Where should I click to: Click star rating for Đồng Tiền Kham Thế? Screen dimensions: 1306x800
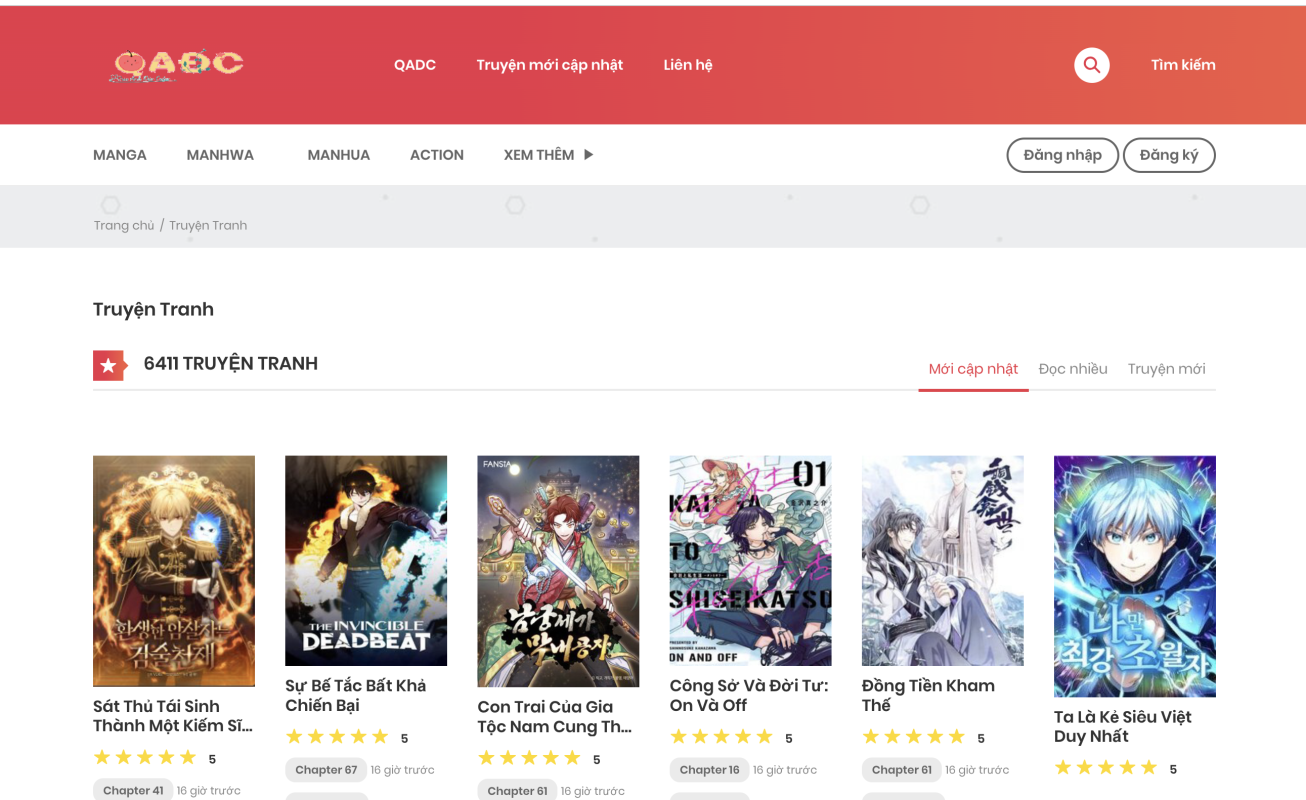913,737
